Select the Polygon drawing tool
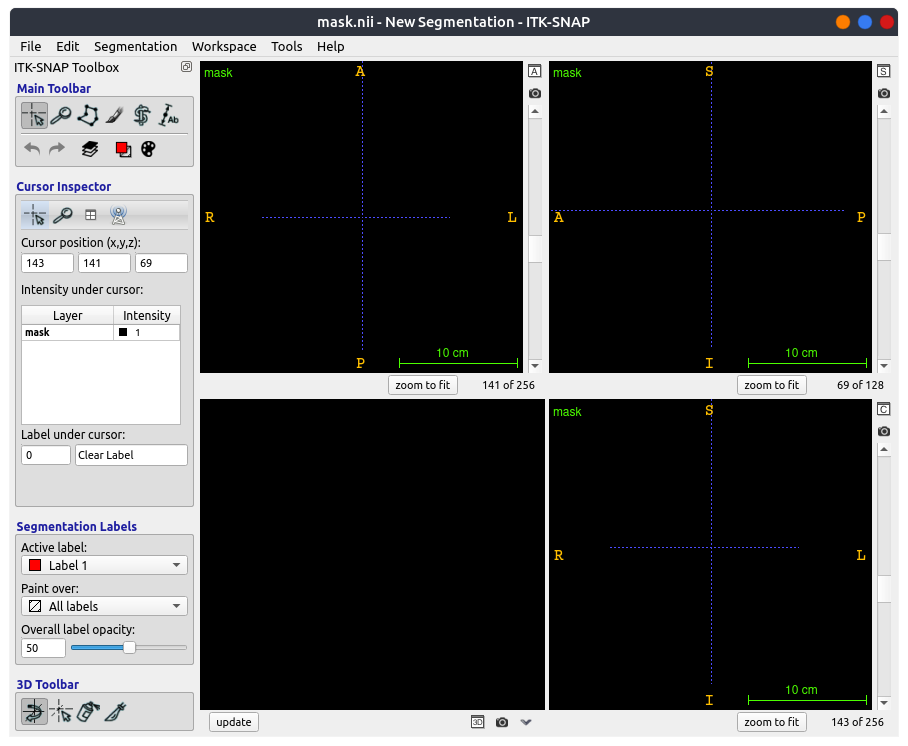This screenshot has height=746, width=908. pyautogui.click(x=87, y=116)
